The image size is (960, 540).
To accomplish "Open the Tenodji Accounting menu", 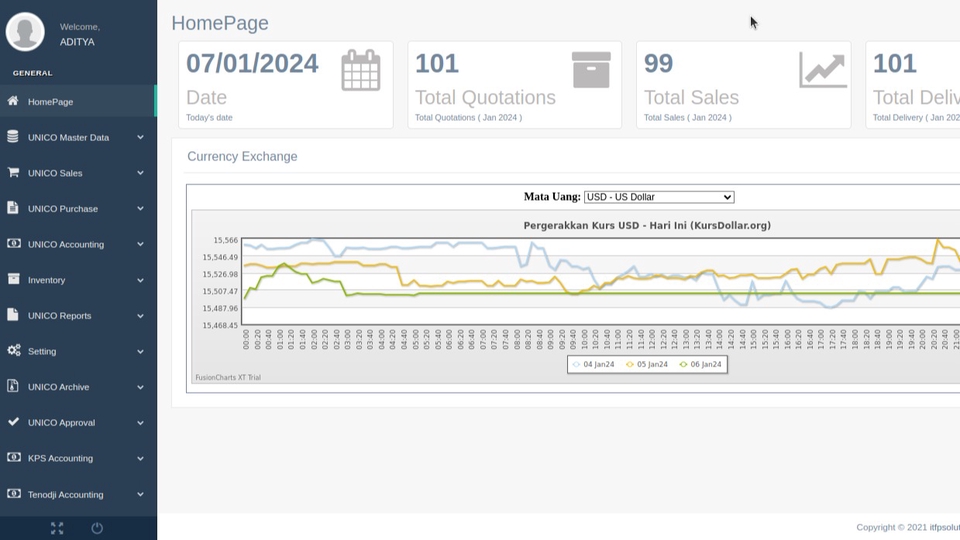I will coord(78,494).
